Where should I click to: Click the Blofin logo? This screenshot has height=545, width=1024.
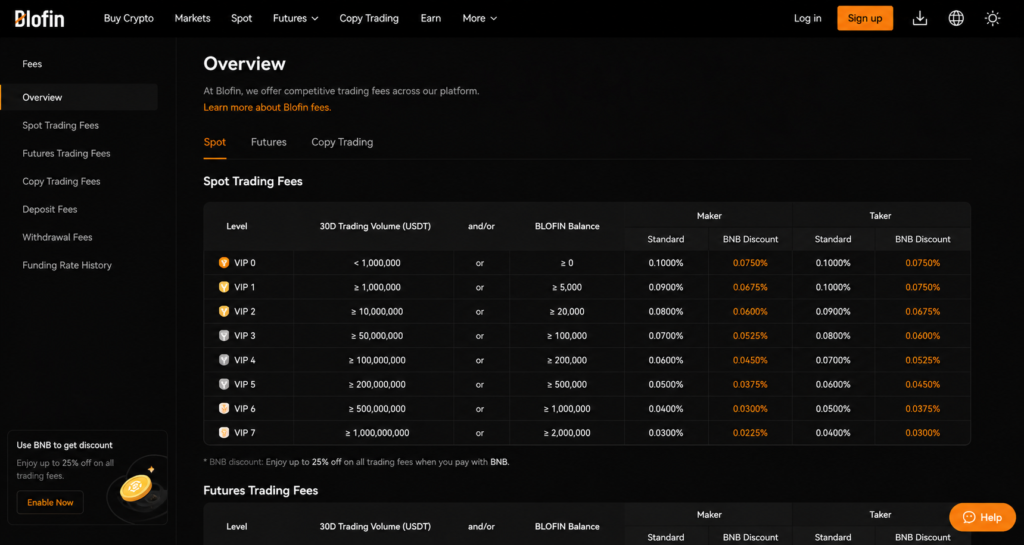pyautogui.click(x=39, y=18)
